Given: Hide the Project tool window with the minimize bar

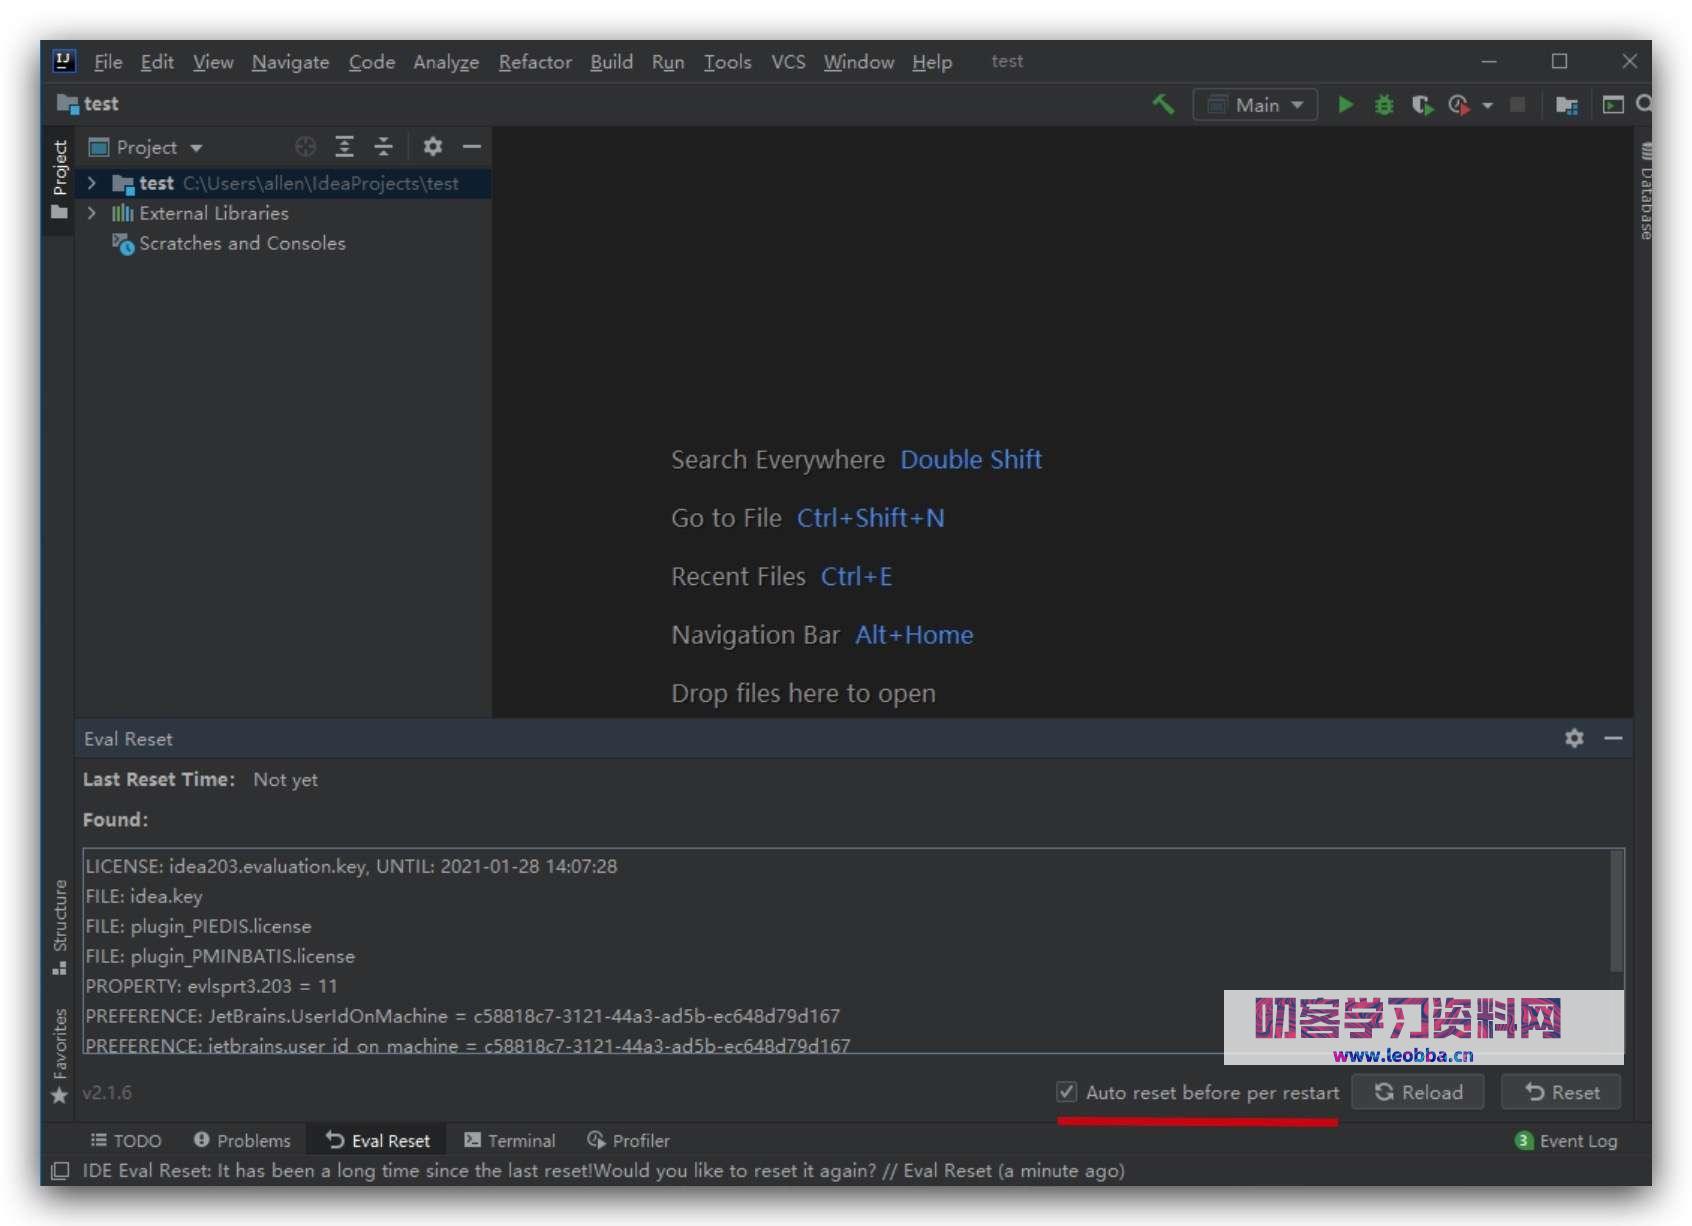Looking at the screenshot, I should 472,147.
